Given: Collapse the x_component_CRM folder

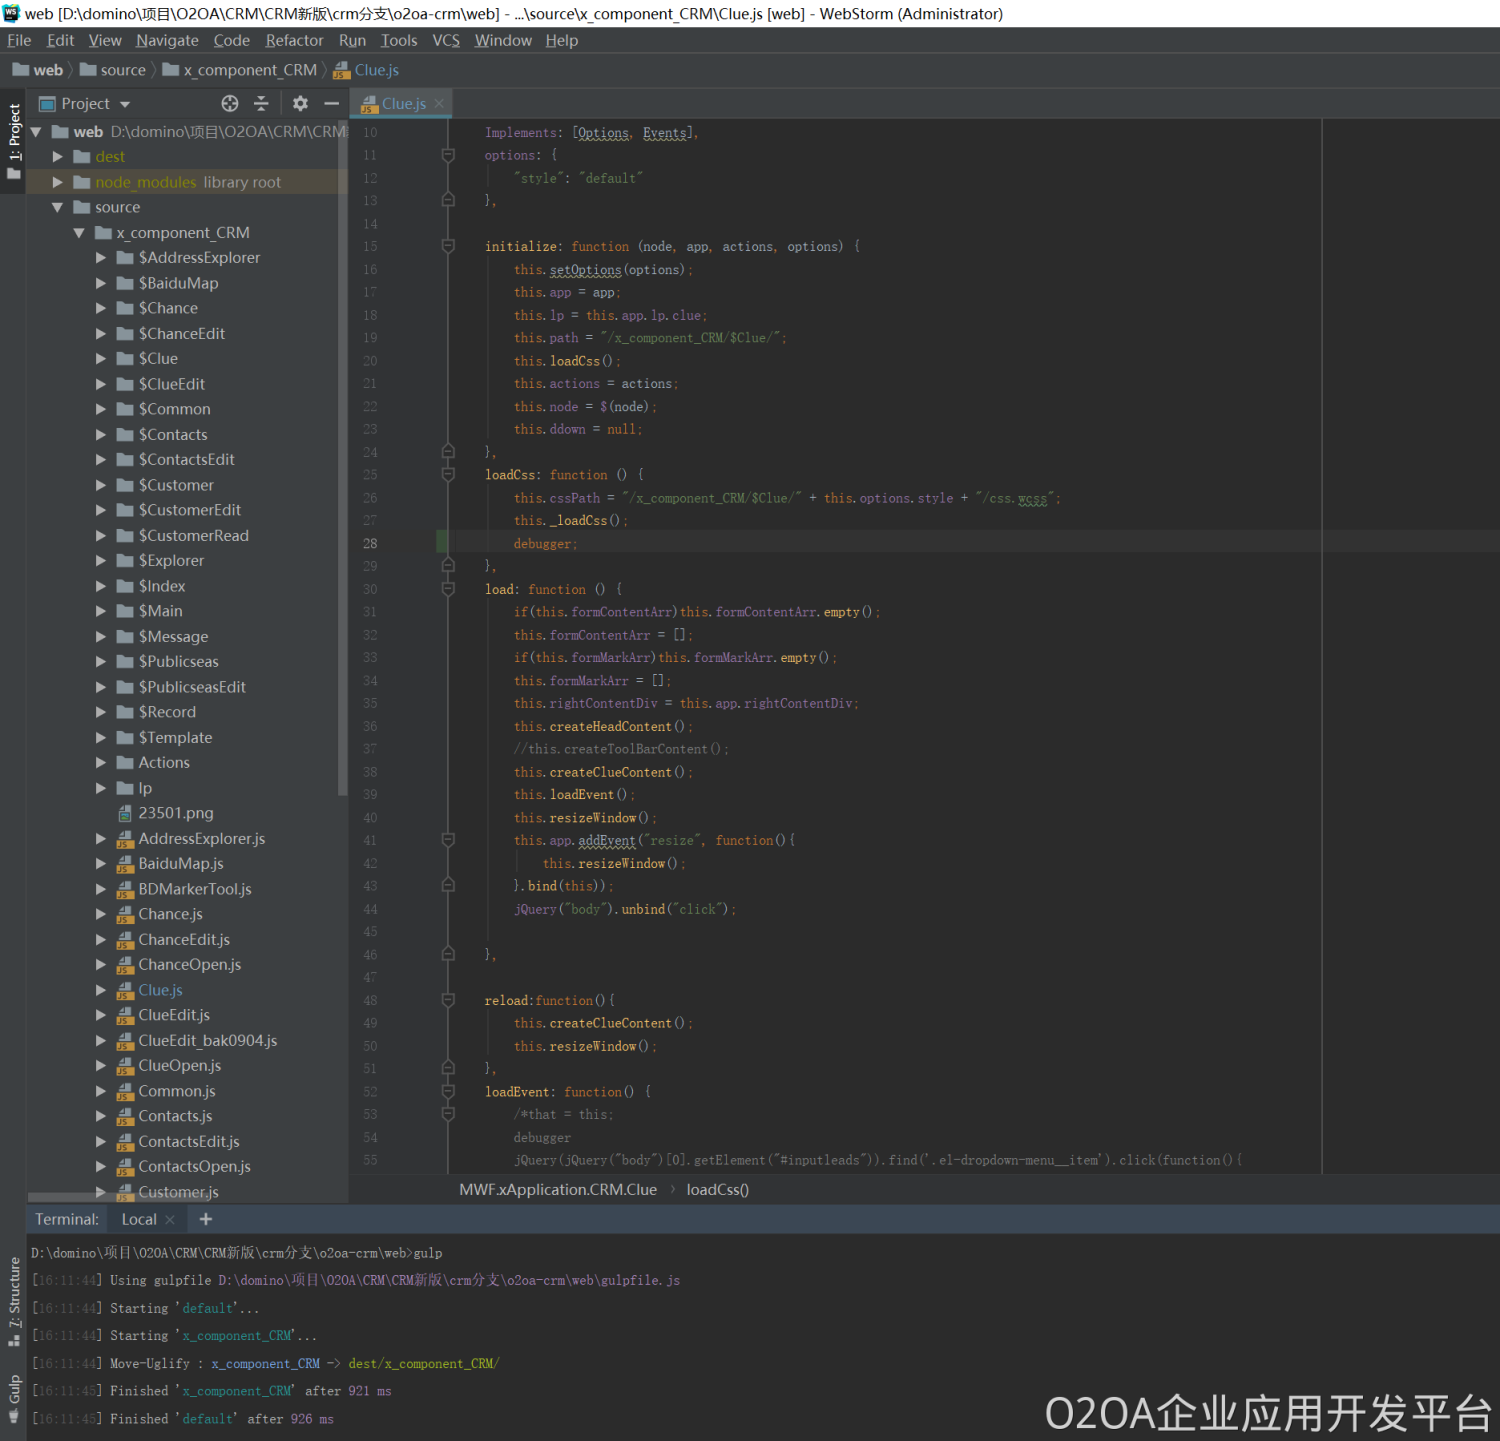Looking at the screenshot, I should coord(79,233).
